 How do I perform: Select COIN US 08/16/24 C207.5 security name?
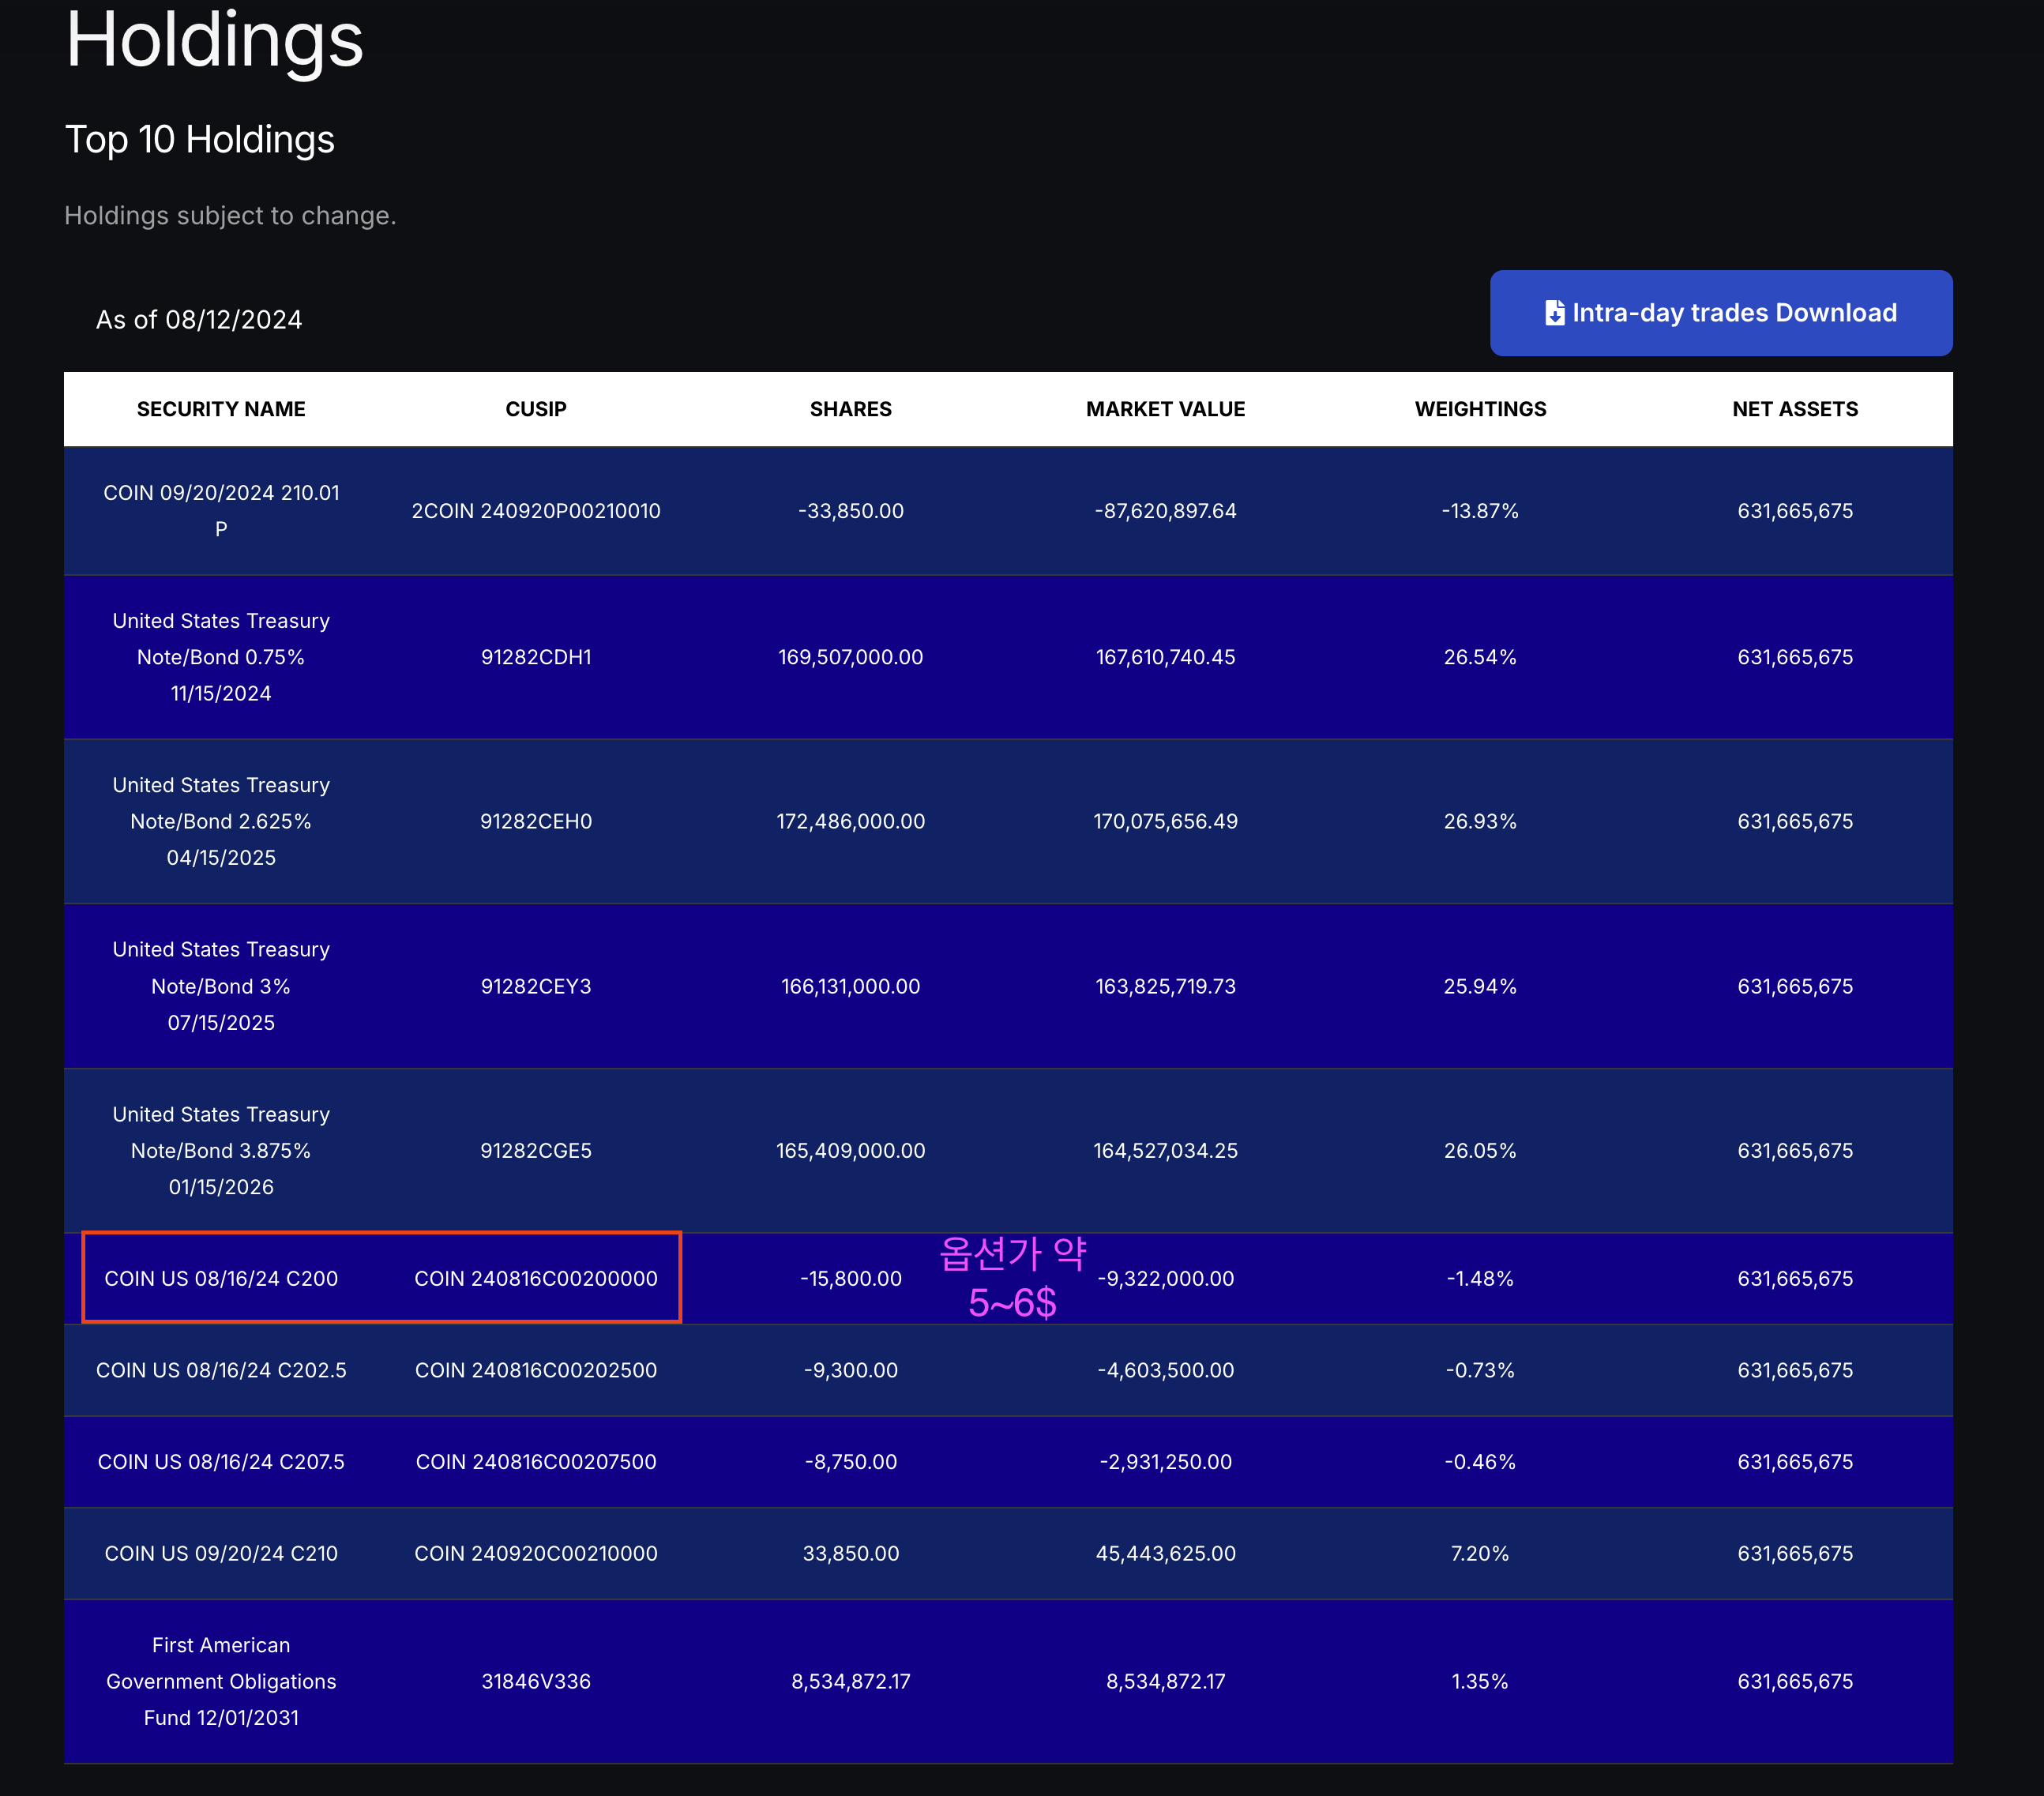click(221, 1462)
